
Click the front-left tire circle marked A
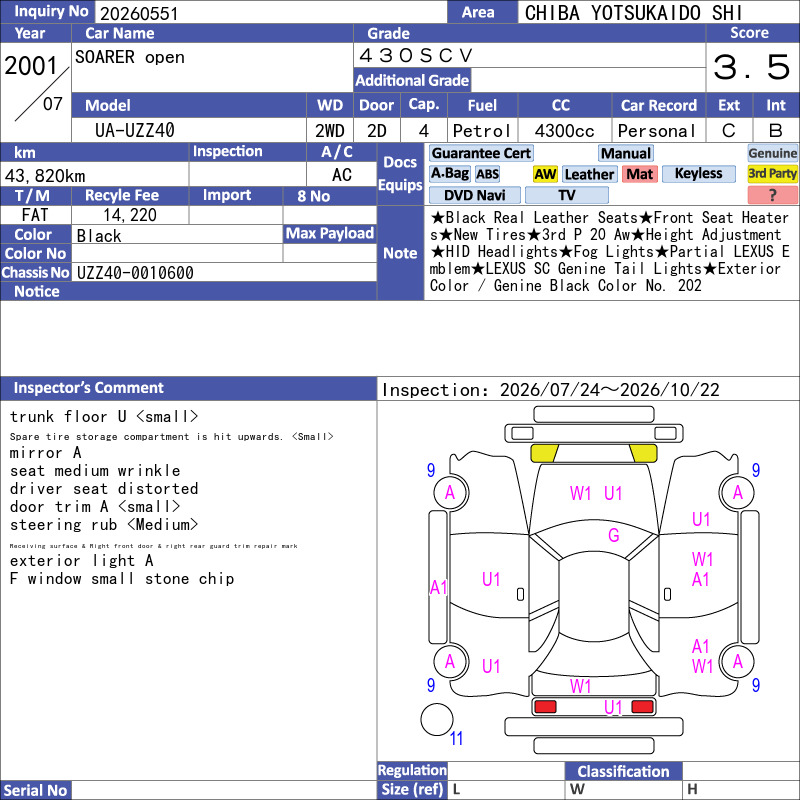451,493
